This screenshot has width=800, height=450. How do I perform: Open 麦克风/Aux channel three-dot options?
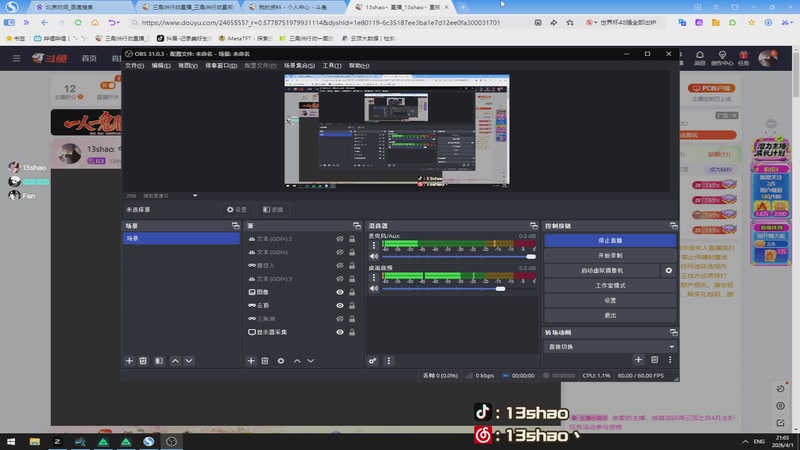(x=373, y=245)
